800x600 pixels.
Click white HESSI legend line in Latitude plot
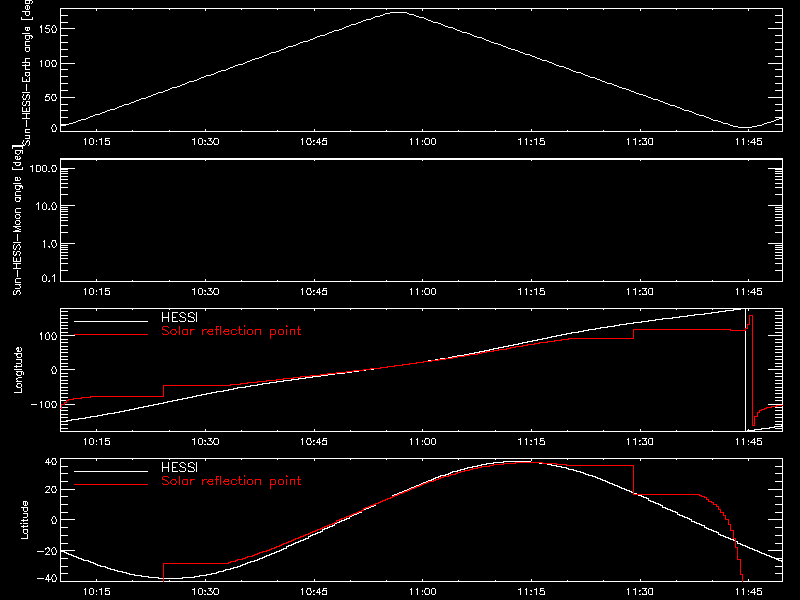pyautogui.click(x=111, y=471)
